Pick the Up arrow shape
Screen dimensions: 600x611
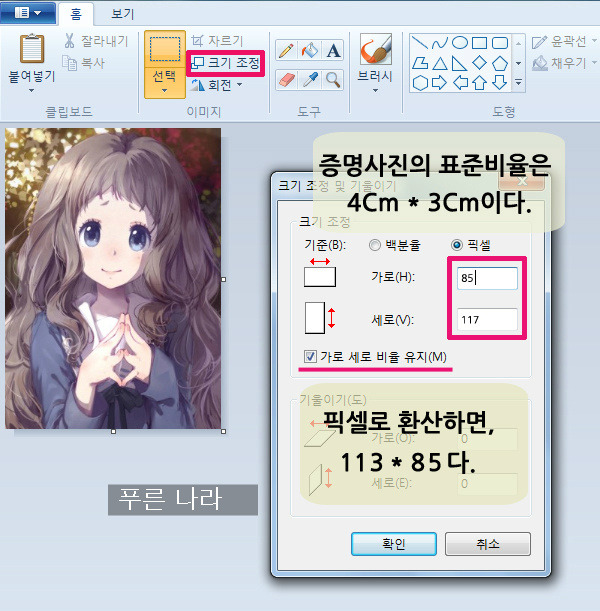click(480, 83)
